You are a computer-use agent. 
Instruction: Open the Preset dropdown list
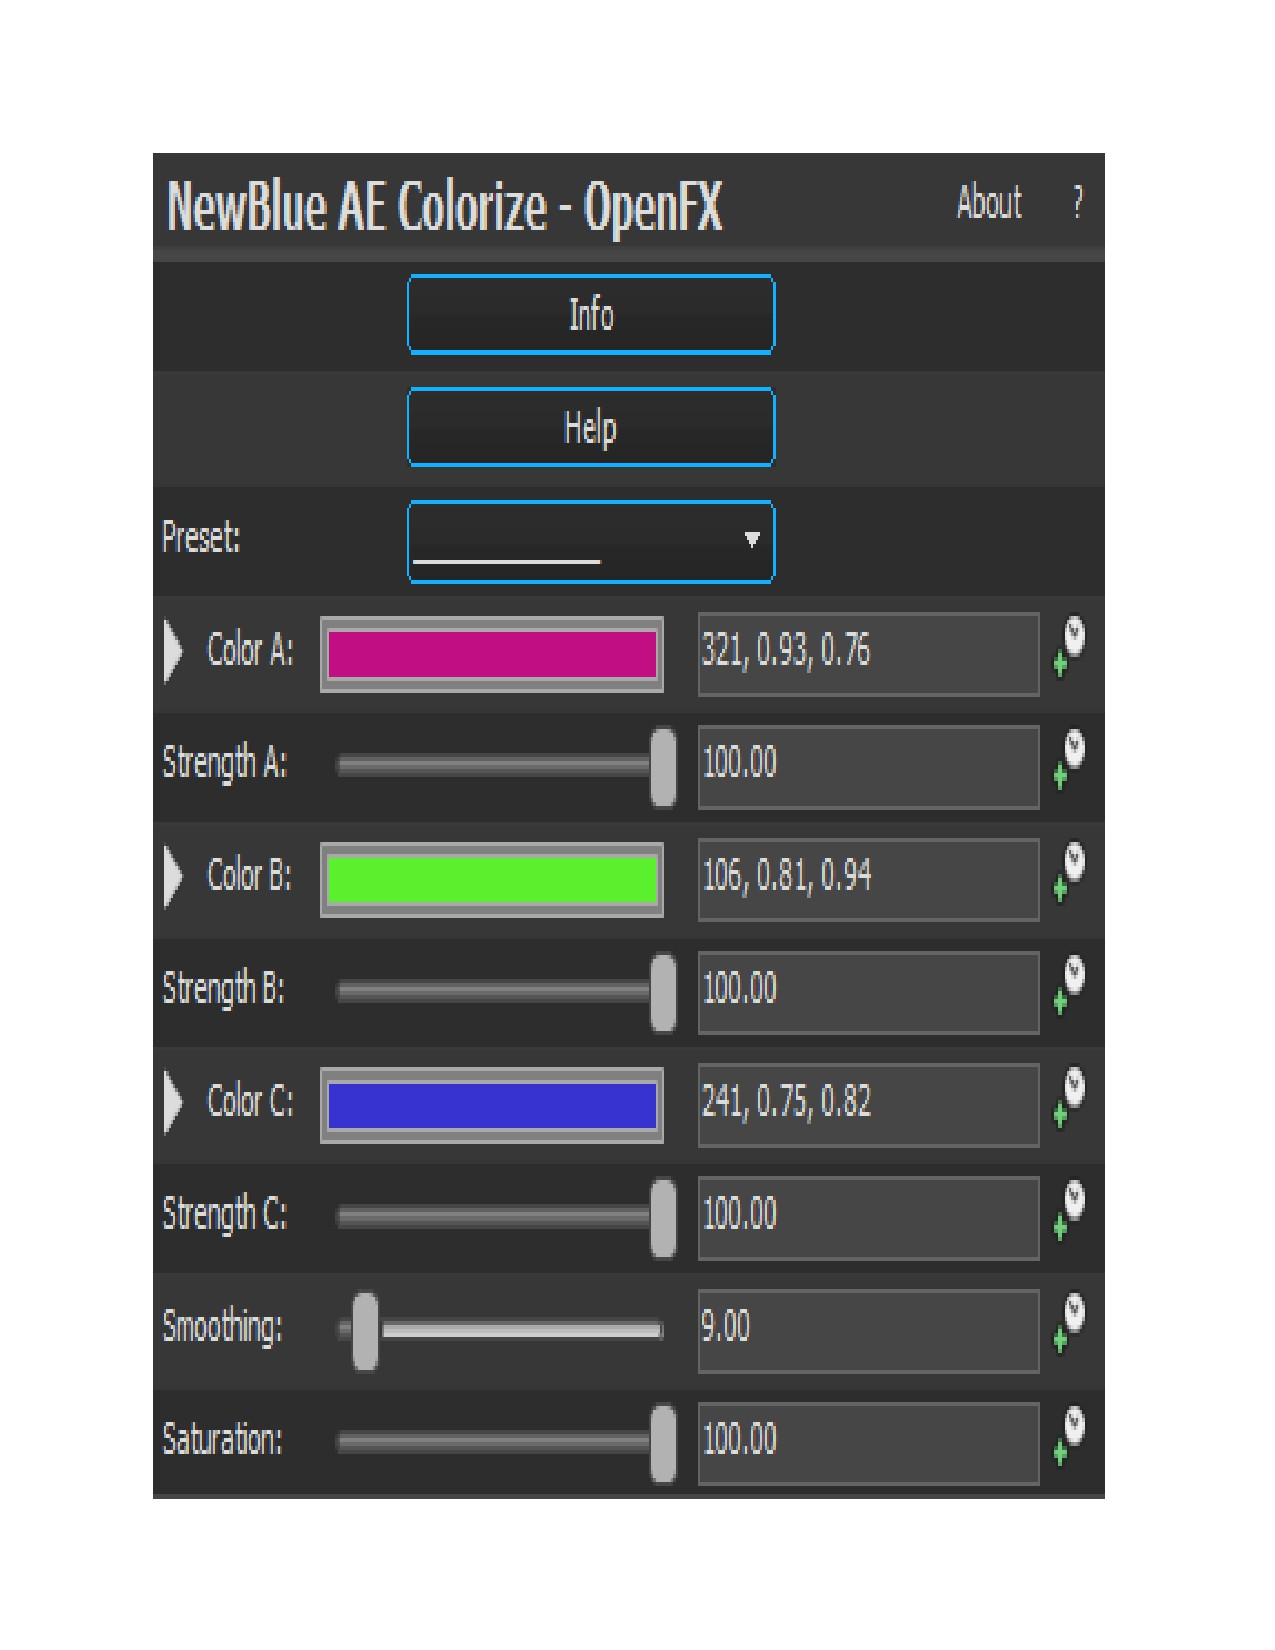pos(591,541)
